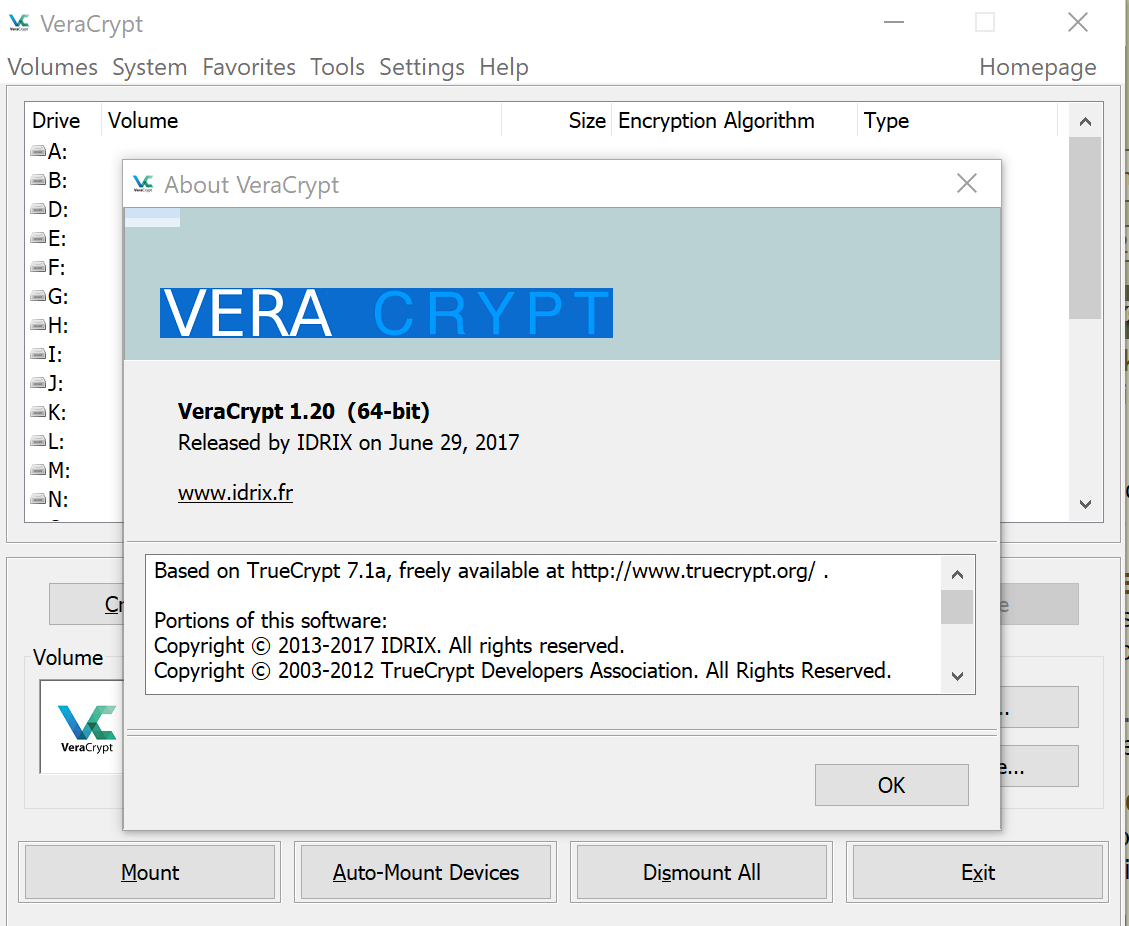Click the VeraCrypt icon in About title bar
The width and height of the screenshot is (1129, 926).
[143, 184]
